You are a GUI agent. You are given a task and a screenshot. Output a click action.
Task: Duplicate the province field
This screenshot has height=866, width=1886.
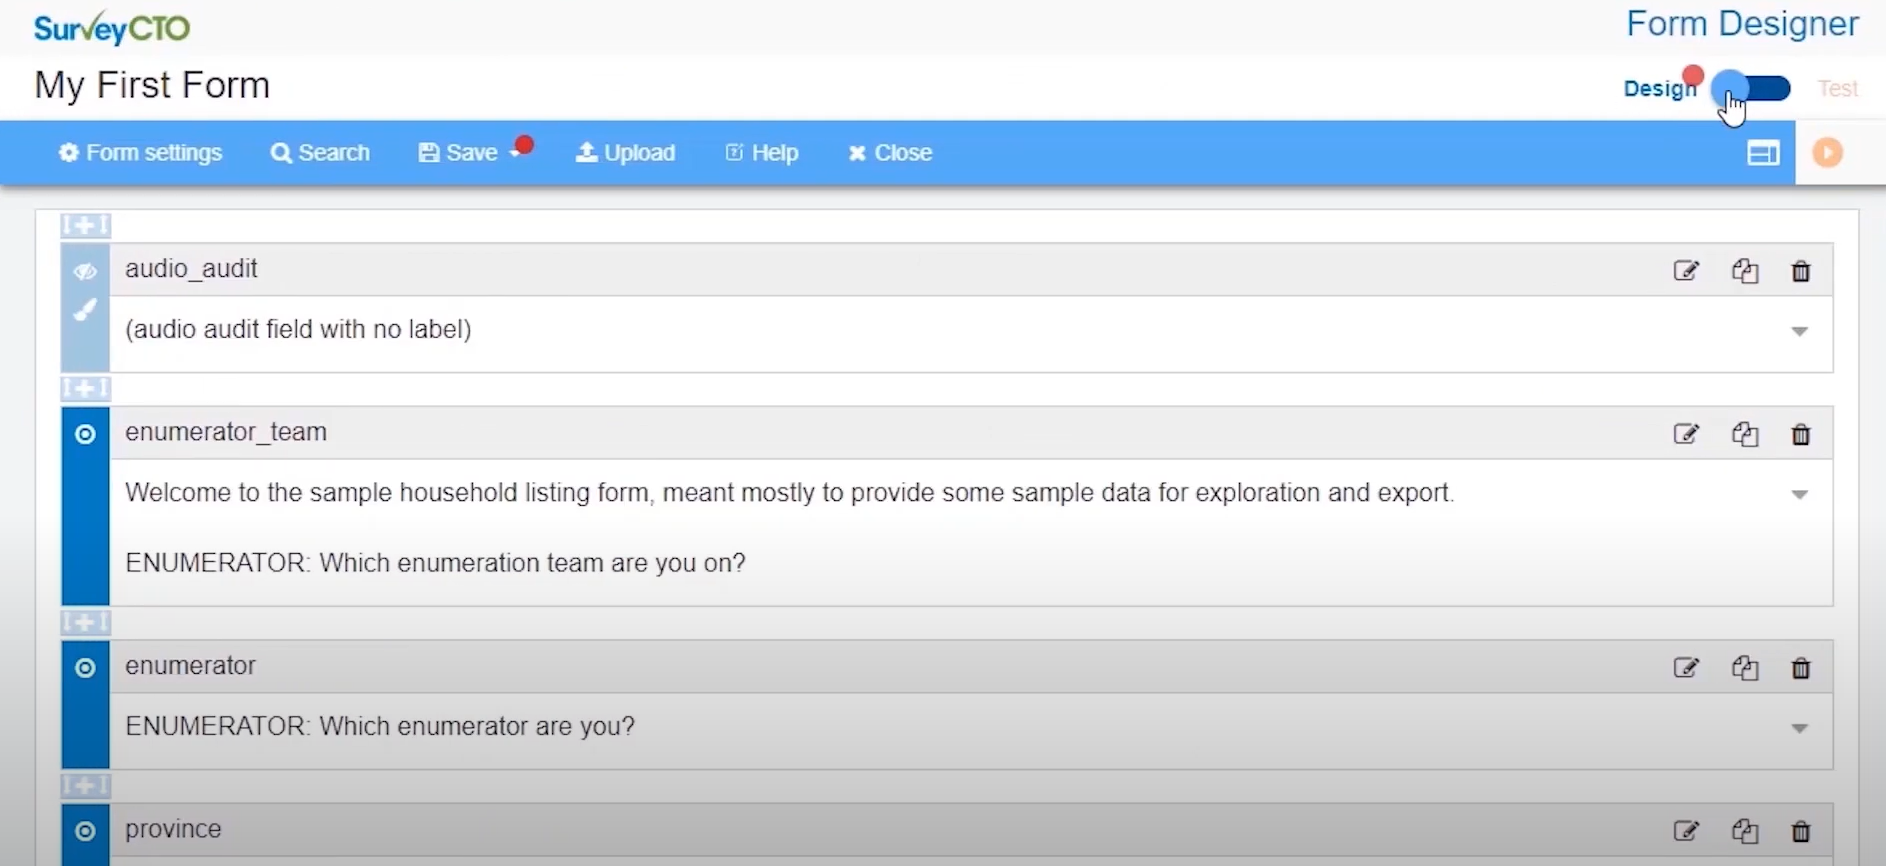(1745, 831)
